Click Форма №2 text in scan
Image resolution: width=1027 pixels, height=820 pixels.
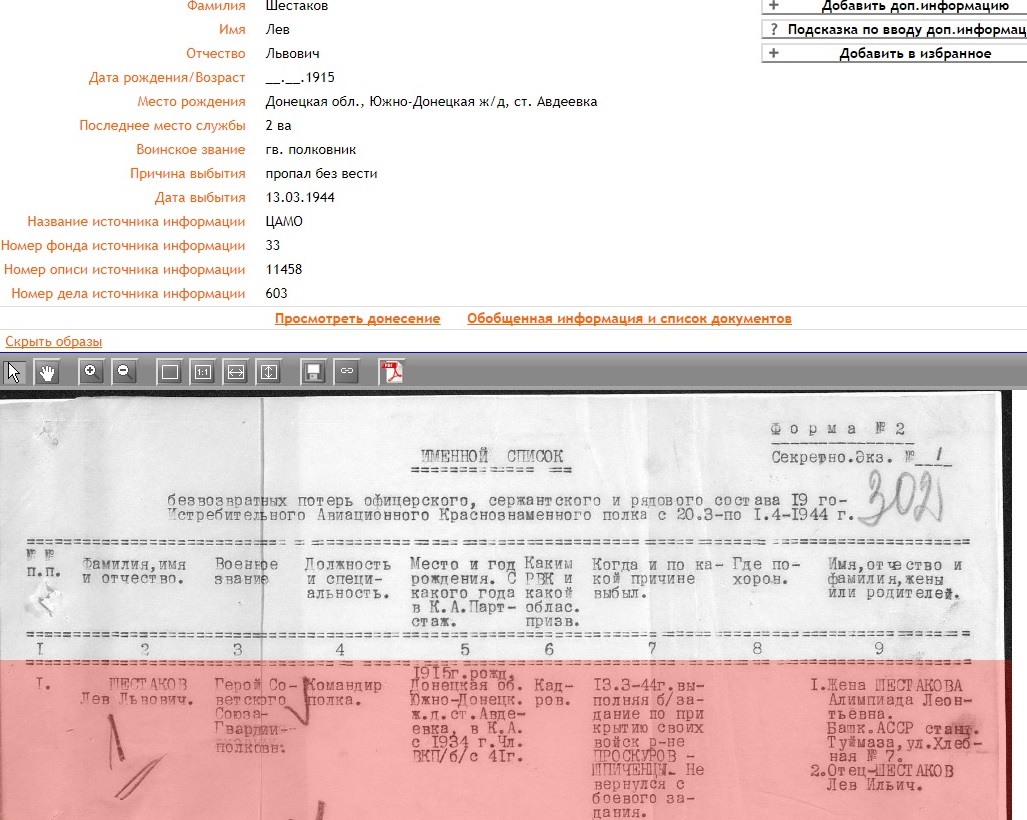pyautogui.click(x=837, y=429)
